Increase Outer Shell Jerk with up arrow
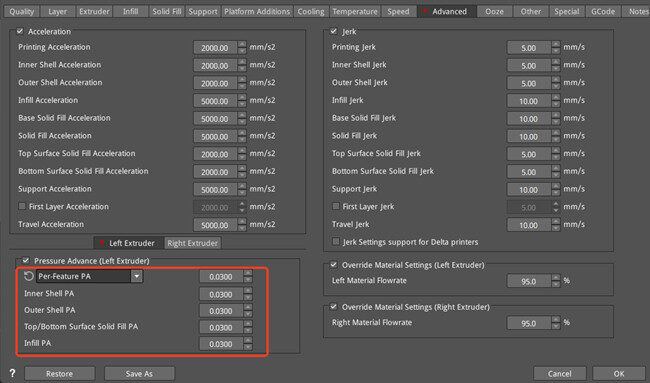The image size is (650, 383). point(556,80)
